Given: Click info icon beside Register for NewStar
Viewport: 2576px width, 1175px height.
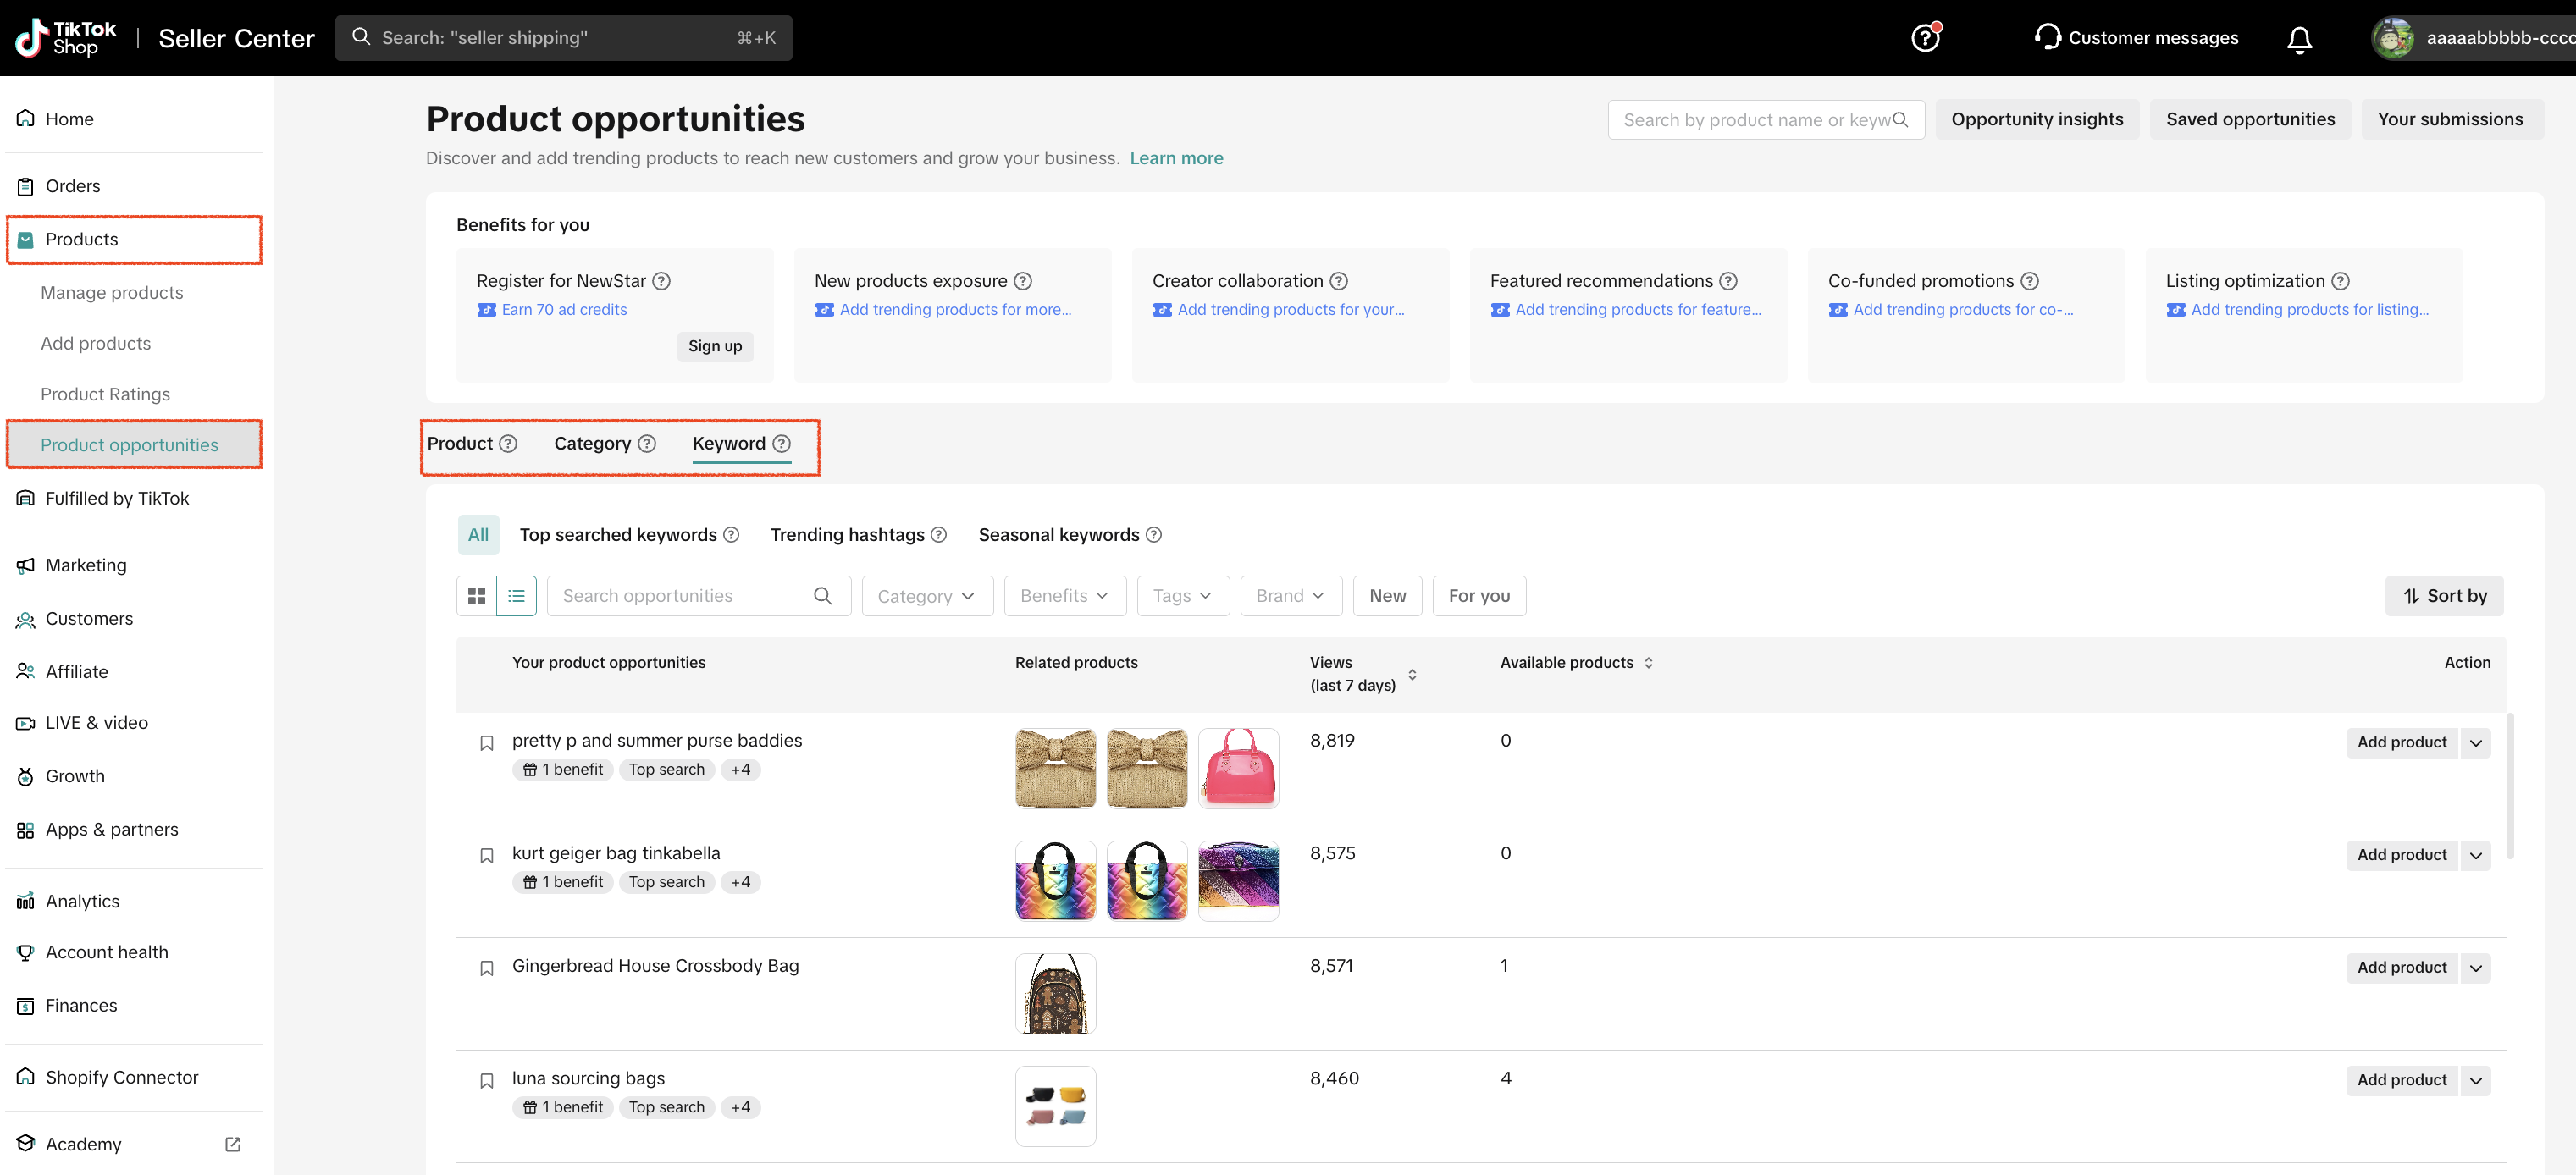Looking at the screenshot, I should point(661,281).
